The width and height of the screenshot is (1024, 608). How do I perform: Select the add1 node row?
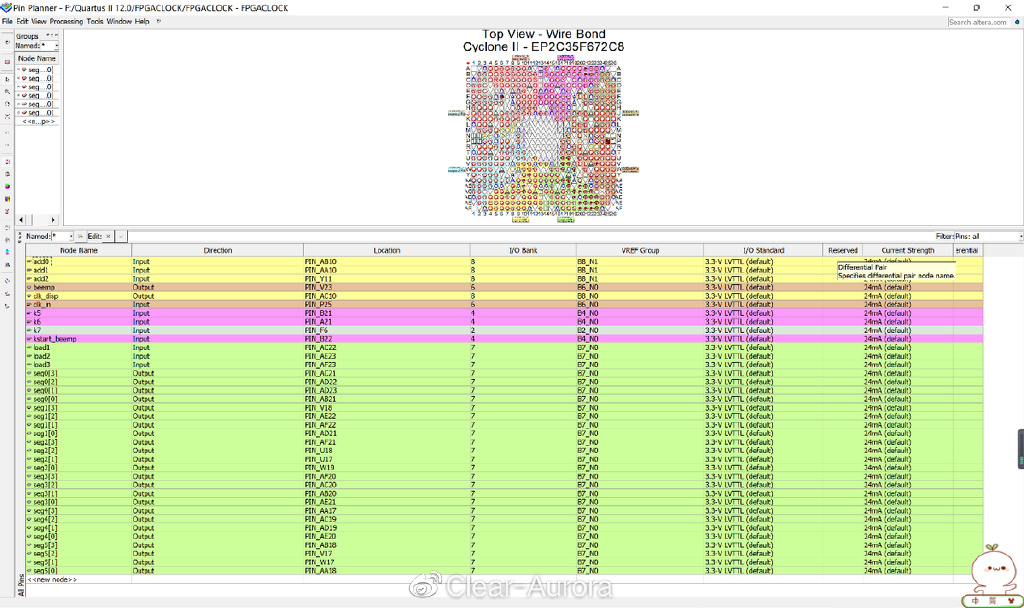504,270
